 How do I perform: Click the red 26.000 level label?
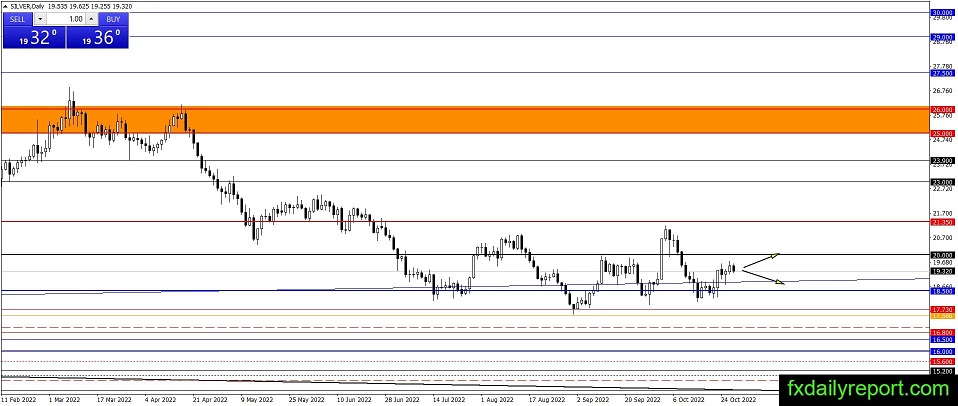pyautogui.click(x=940, y=109)
